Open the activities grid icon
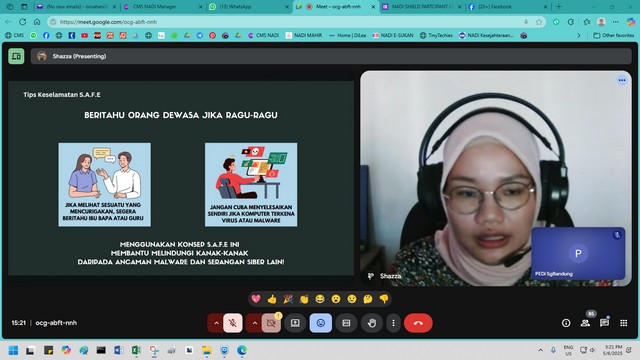 pos(623,323)
